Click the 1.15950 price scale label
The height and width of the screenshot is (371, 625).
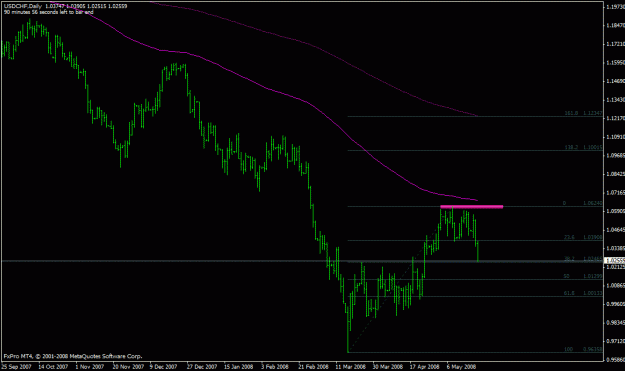(615, 63)
